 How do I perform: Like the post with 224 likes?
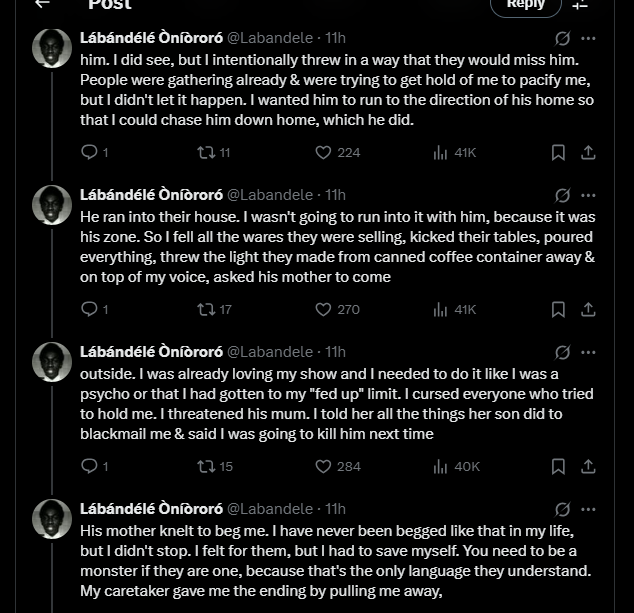click(x=323, y=153)
